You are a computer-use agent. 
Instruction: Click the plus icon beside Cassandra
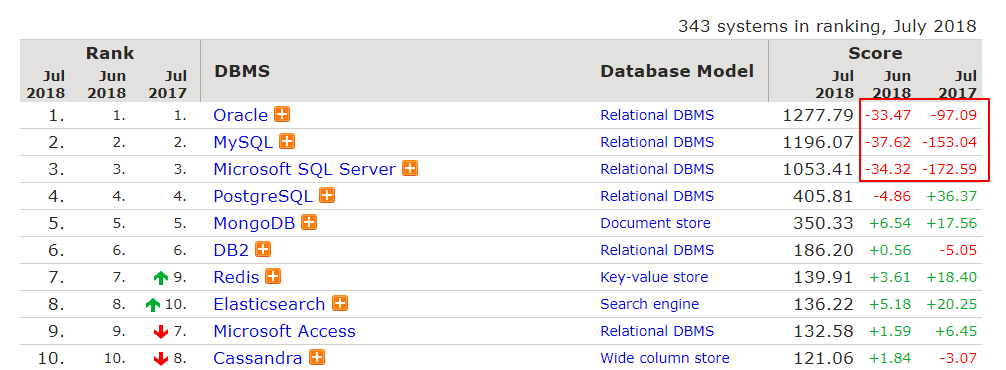point(317,357)
